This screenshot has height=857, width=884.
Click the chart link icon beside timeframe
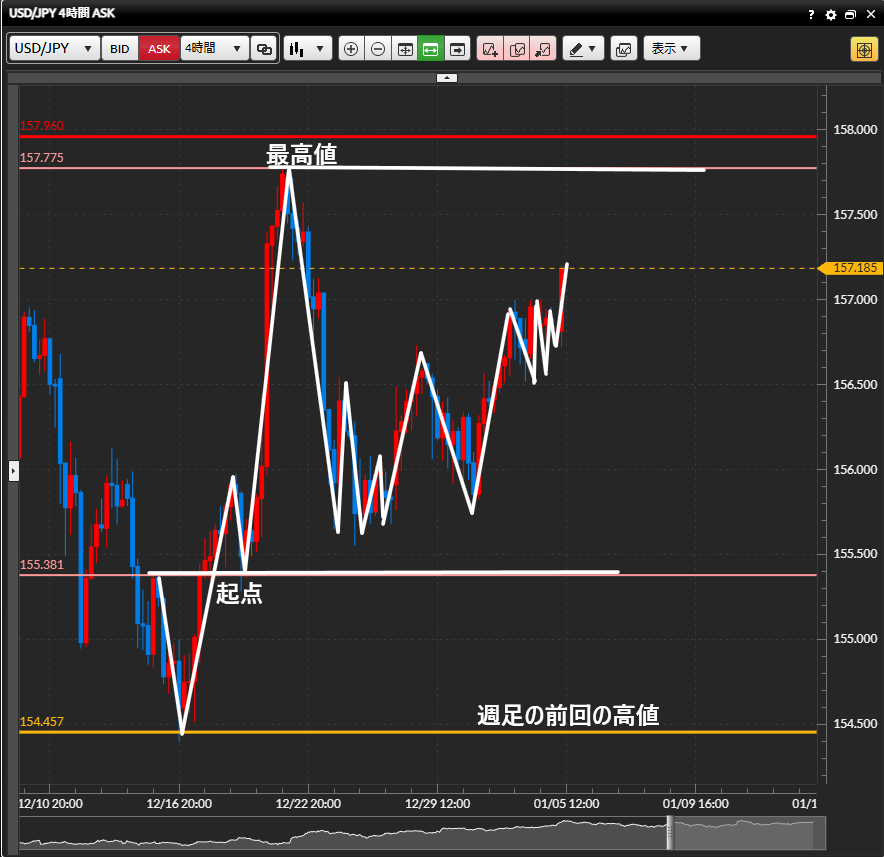pyautogui.click(x=264, y=48)
